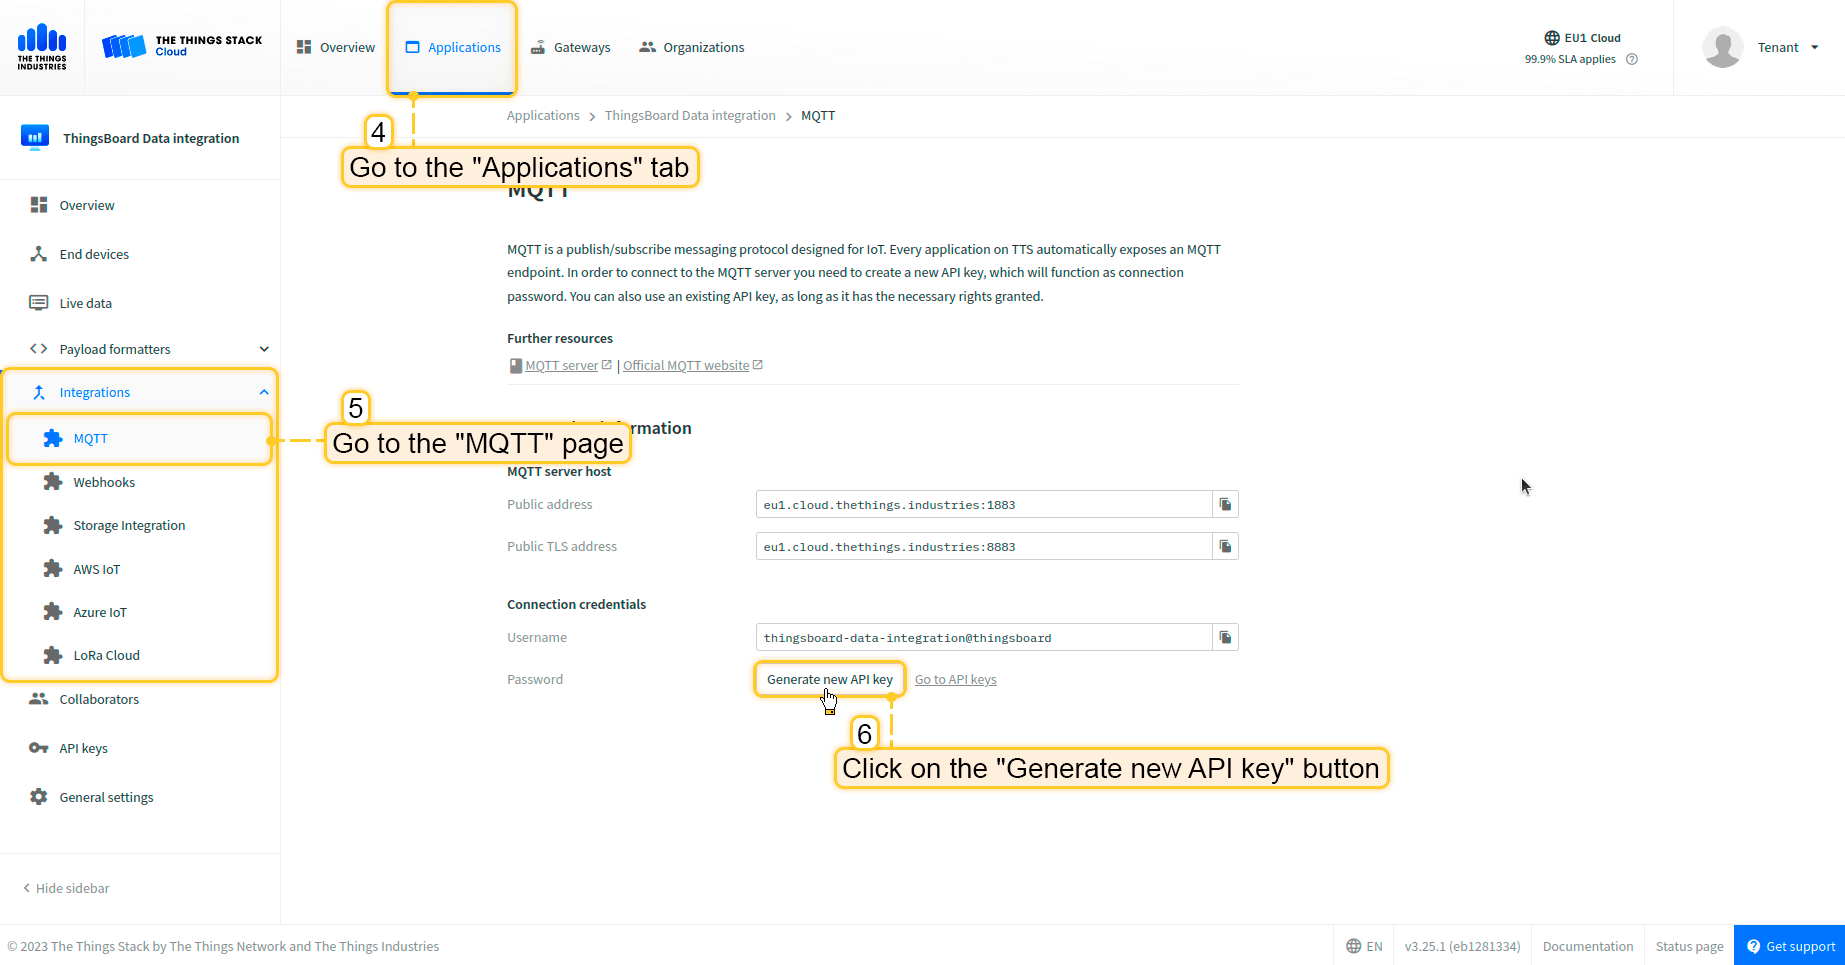Follow the Go to API keys link

click(955, 680)
